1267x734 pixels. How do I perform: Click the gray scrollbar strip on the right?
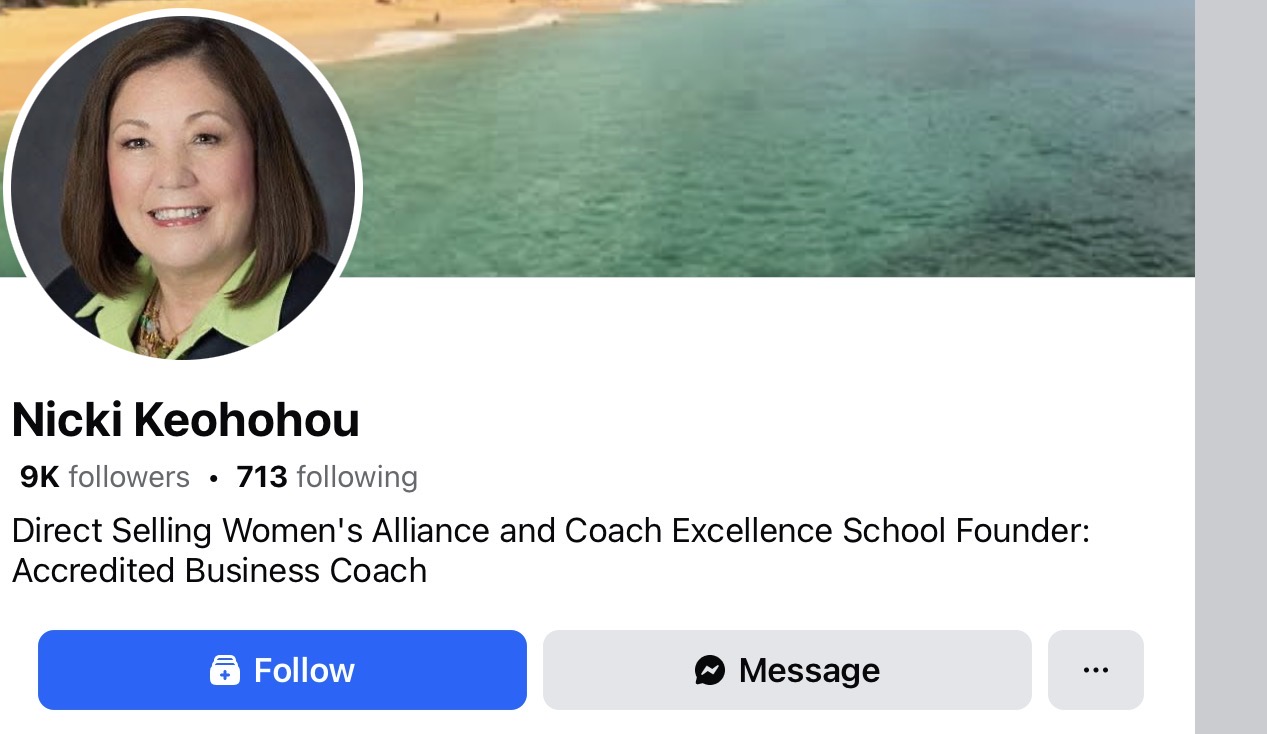[1231, 367]
